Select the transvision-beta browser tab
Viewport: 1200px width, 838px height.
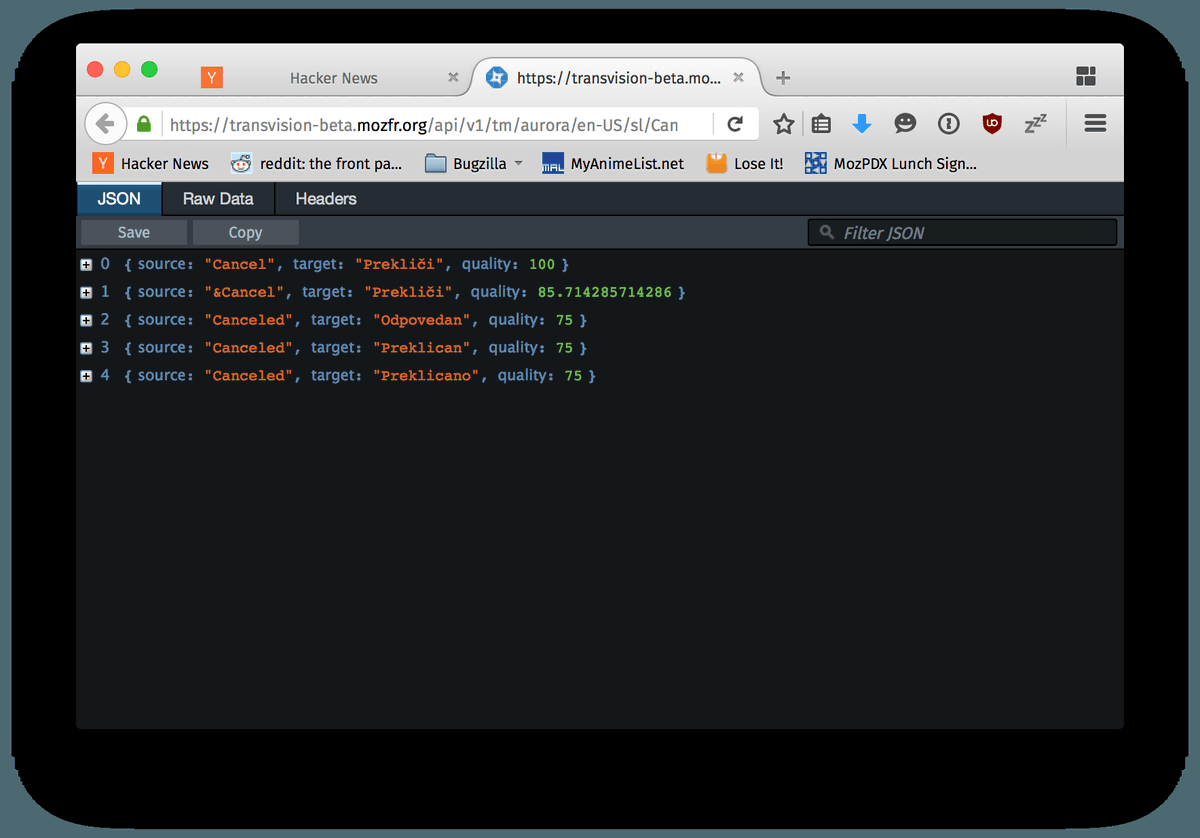coord(615,78)
